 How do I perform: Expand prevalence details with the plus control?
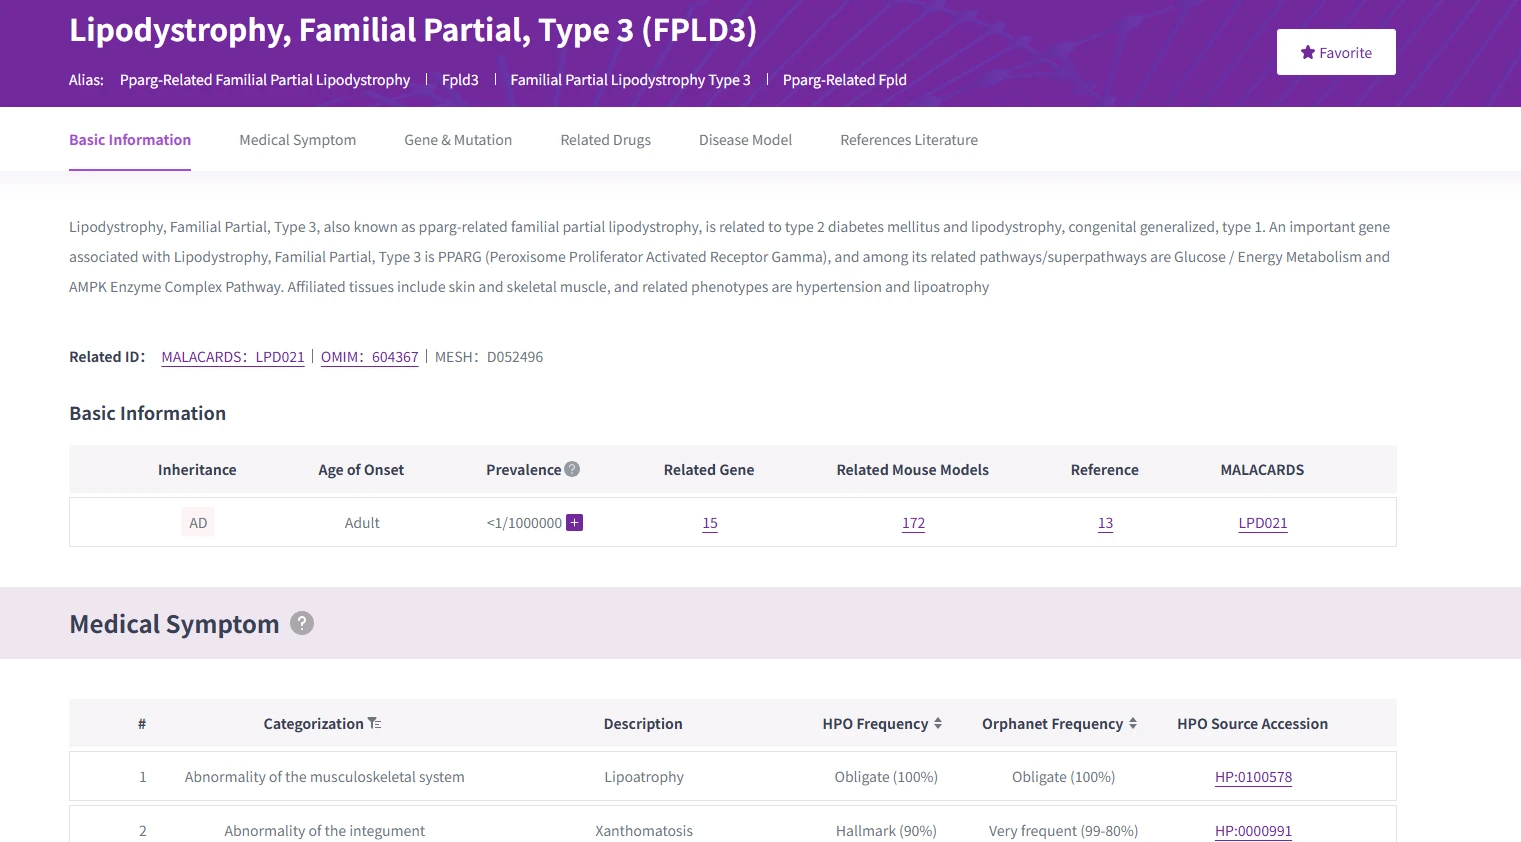[x=575, y=522]
